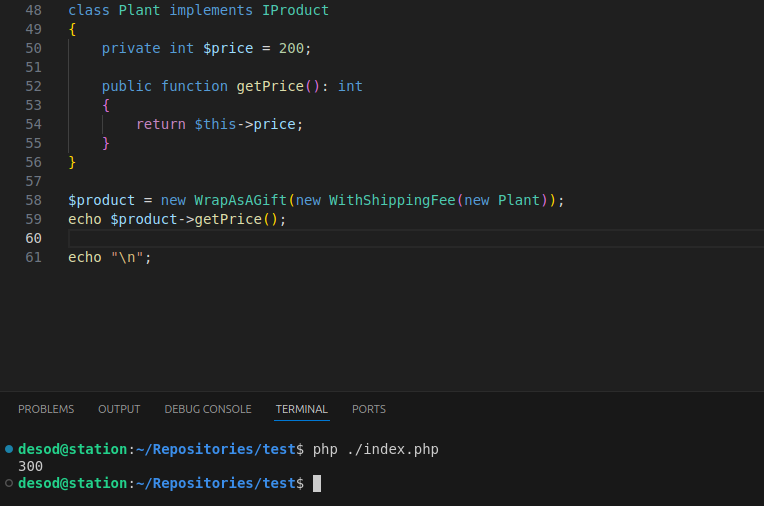Select the TERMINAL panel tab
The height and width of the screenshot is (506, 764).
pyautogui.click(x=301, y=409)
